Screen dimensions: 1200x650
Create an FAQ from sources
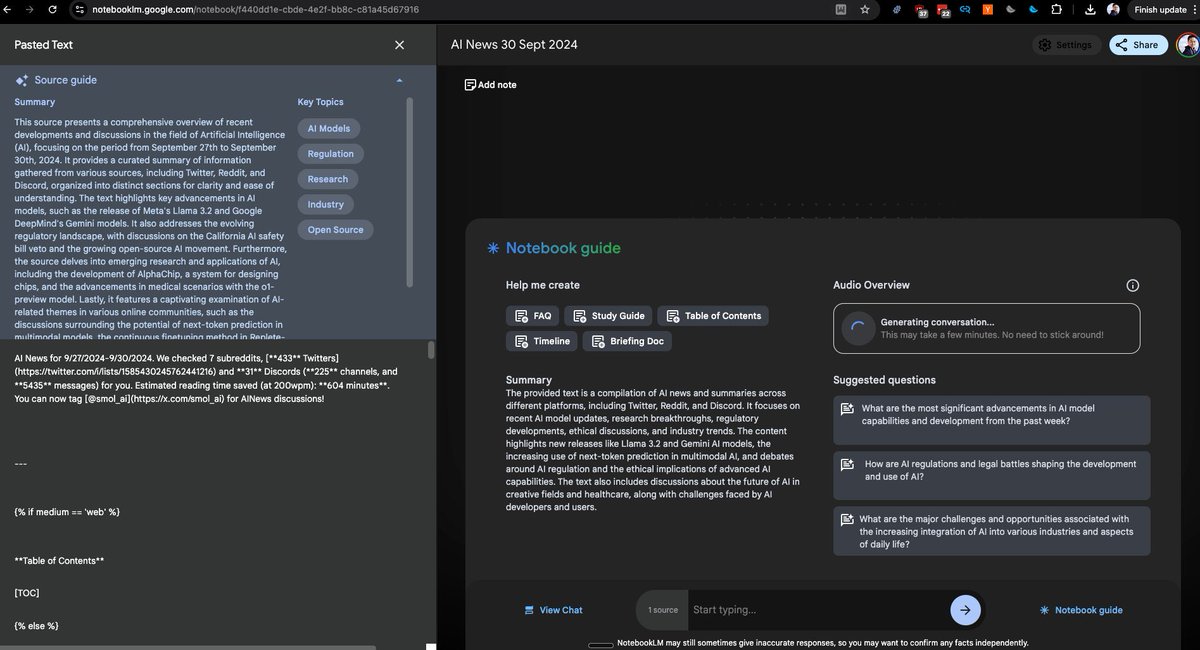coord(533,316)
